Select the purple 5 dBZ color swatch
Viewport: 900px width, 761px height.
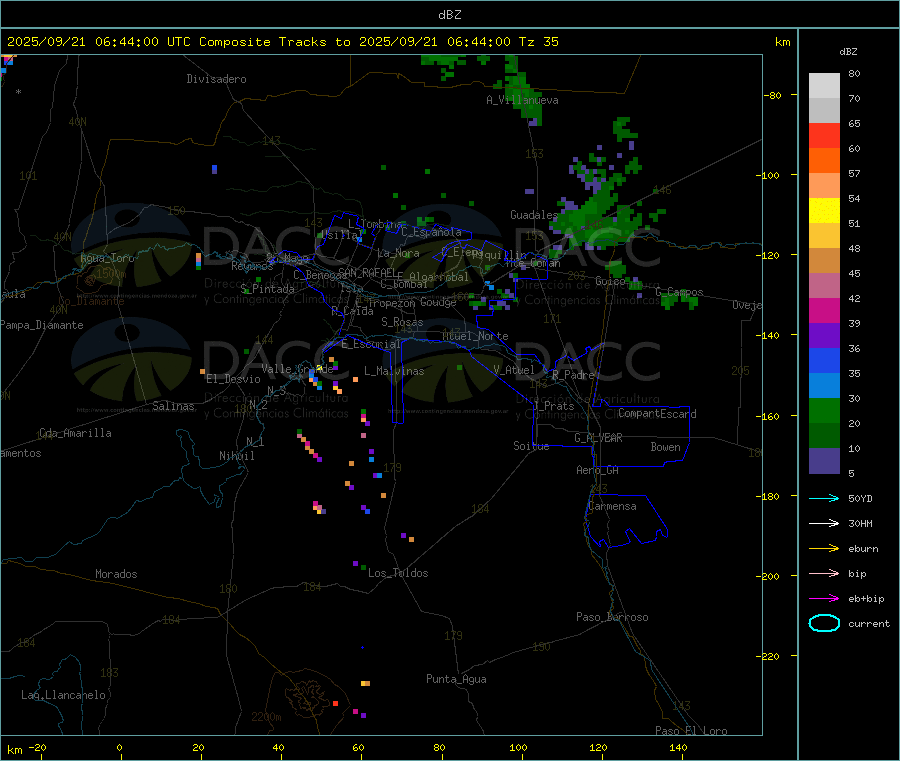tap(824, 461)
